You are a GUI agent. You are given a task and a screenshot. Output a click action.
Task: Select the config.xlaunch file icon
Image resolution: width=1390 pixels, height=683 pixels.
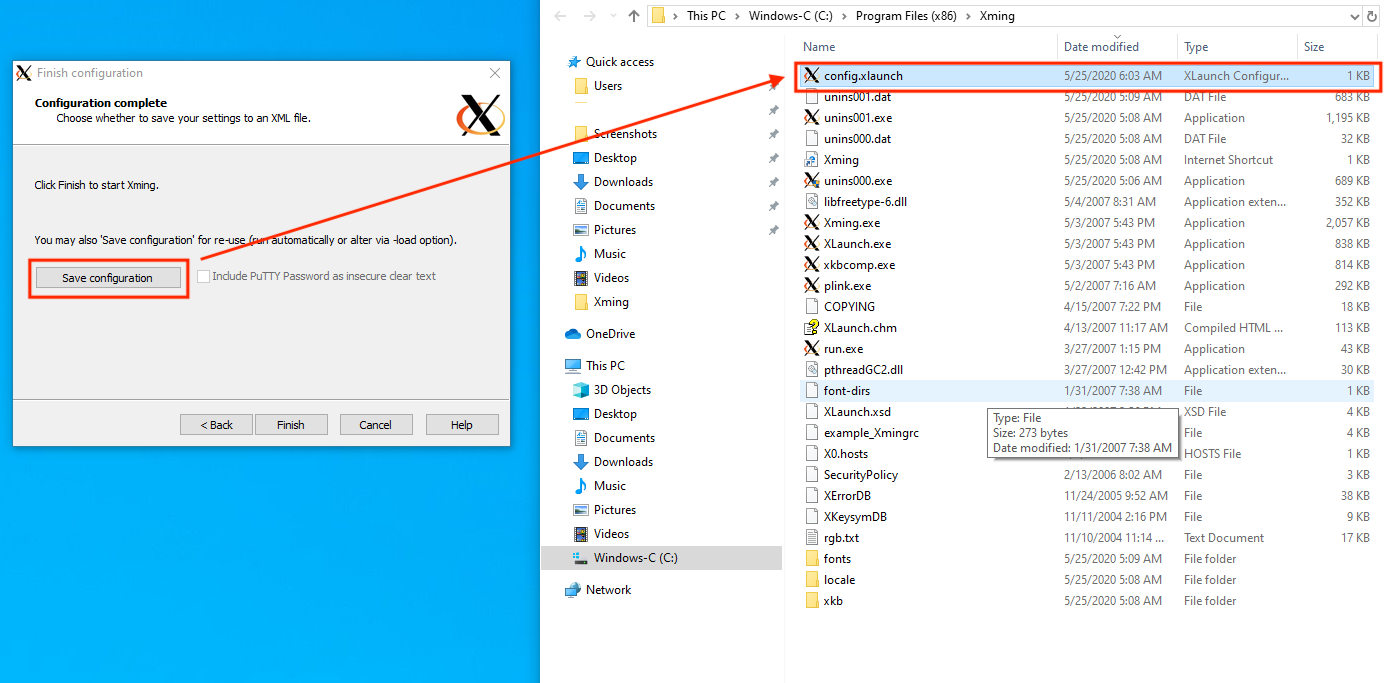812,76
